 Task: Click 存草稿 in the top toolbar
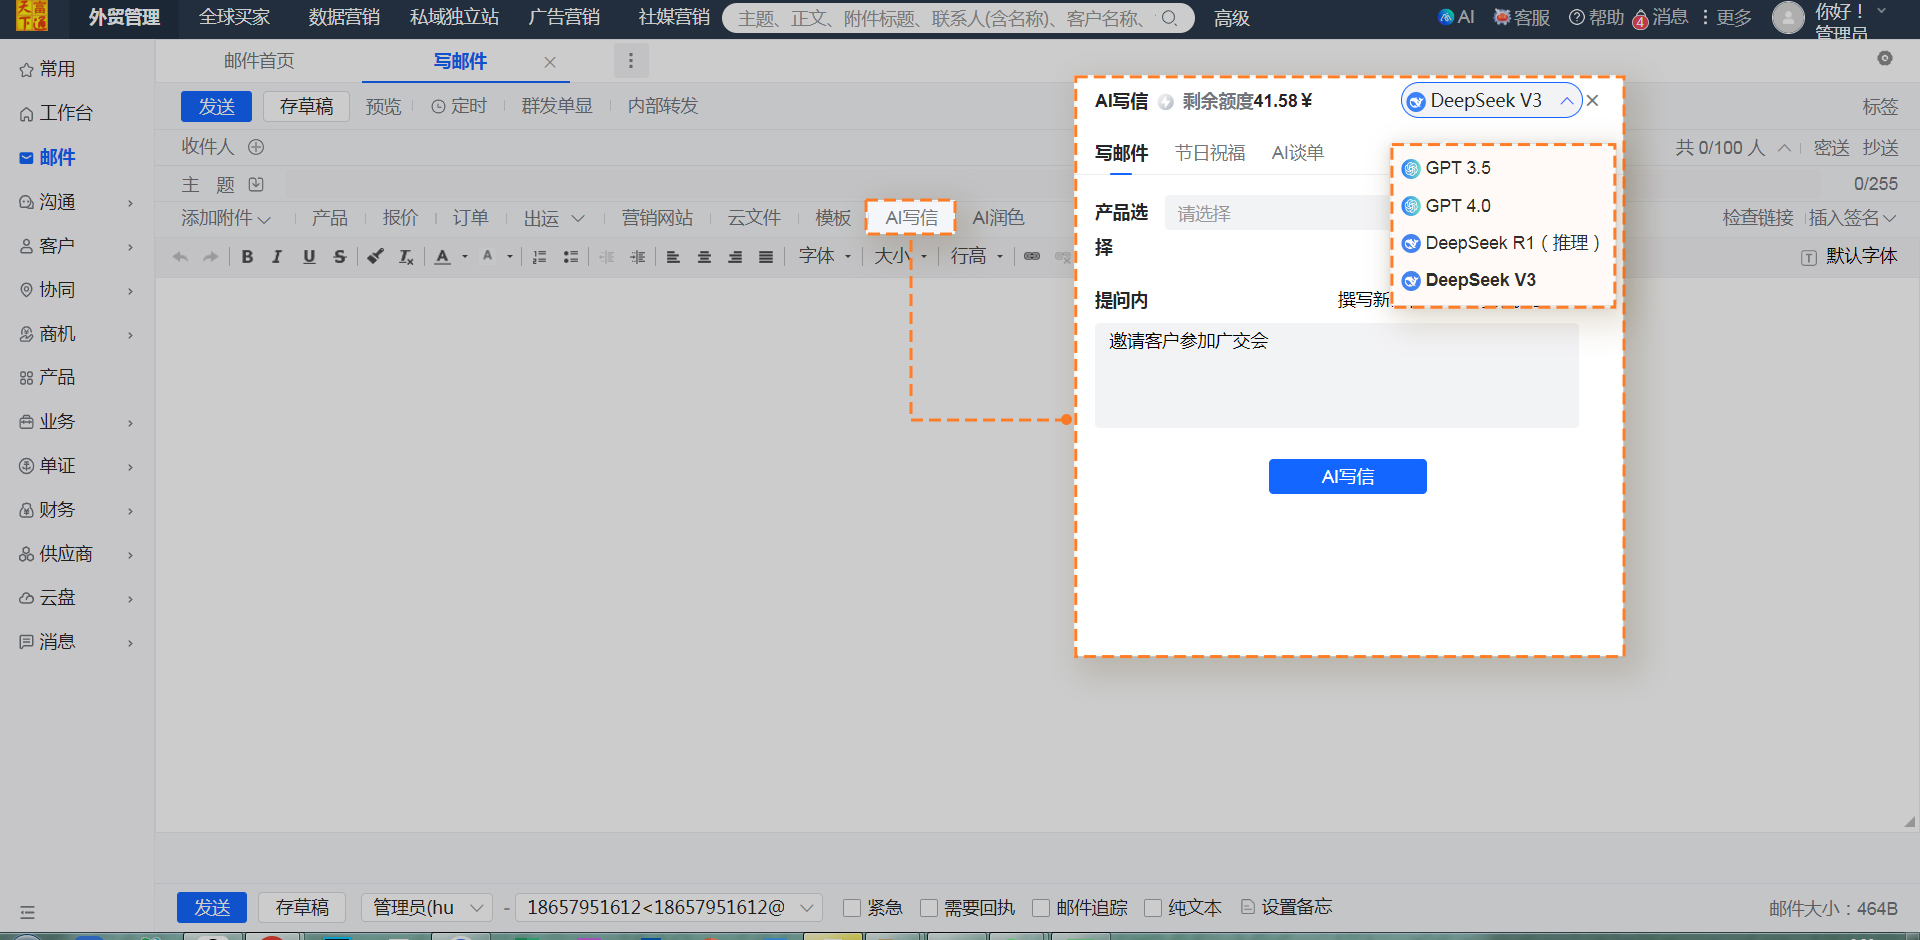306,106
